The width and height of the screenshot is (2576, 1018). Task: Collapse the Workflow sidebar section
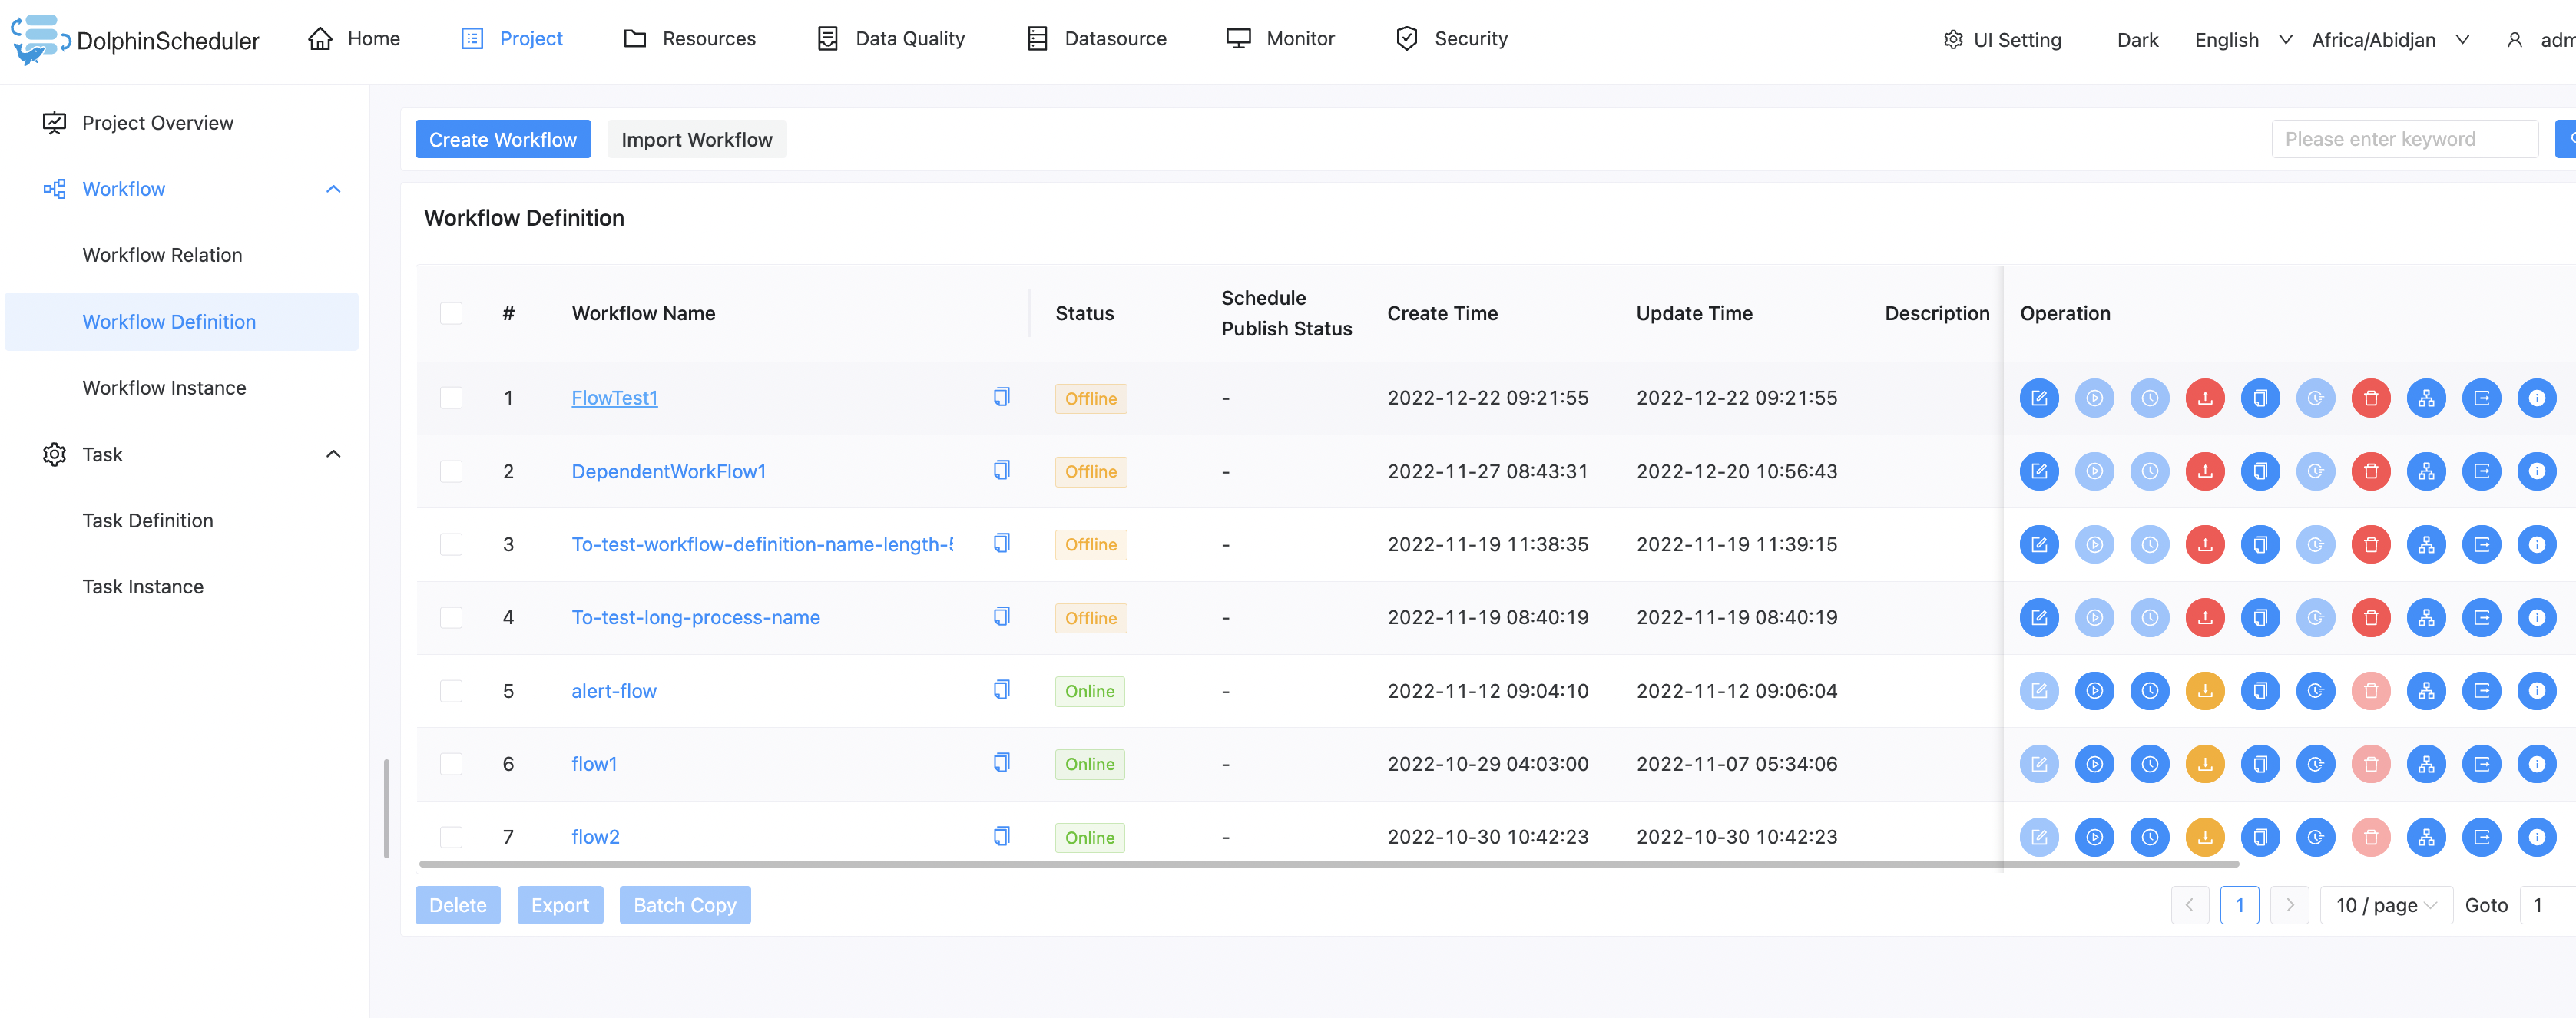pos(333,189)
